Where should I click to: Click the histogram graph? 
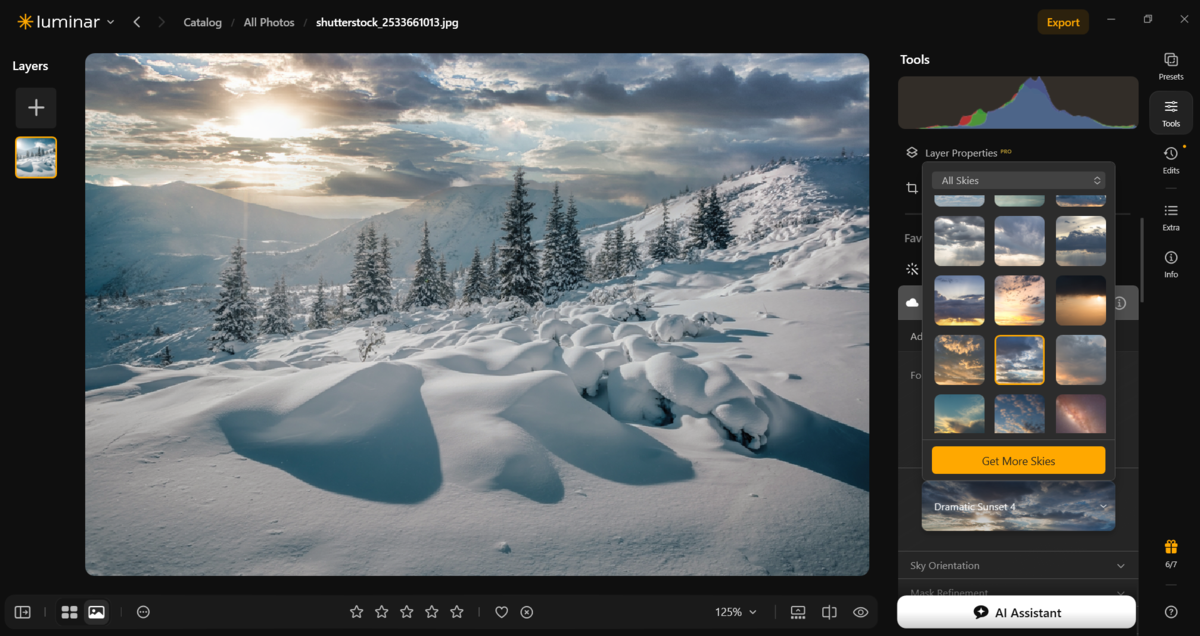(1018, 103)
